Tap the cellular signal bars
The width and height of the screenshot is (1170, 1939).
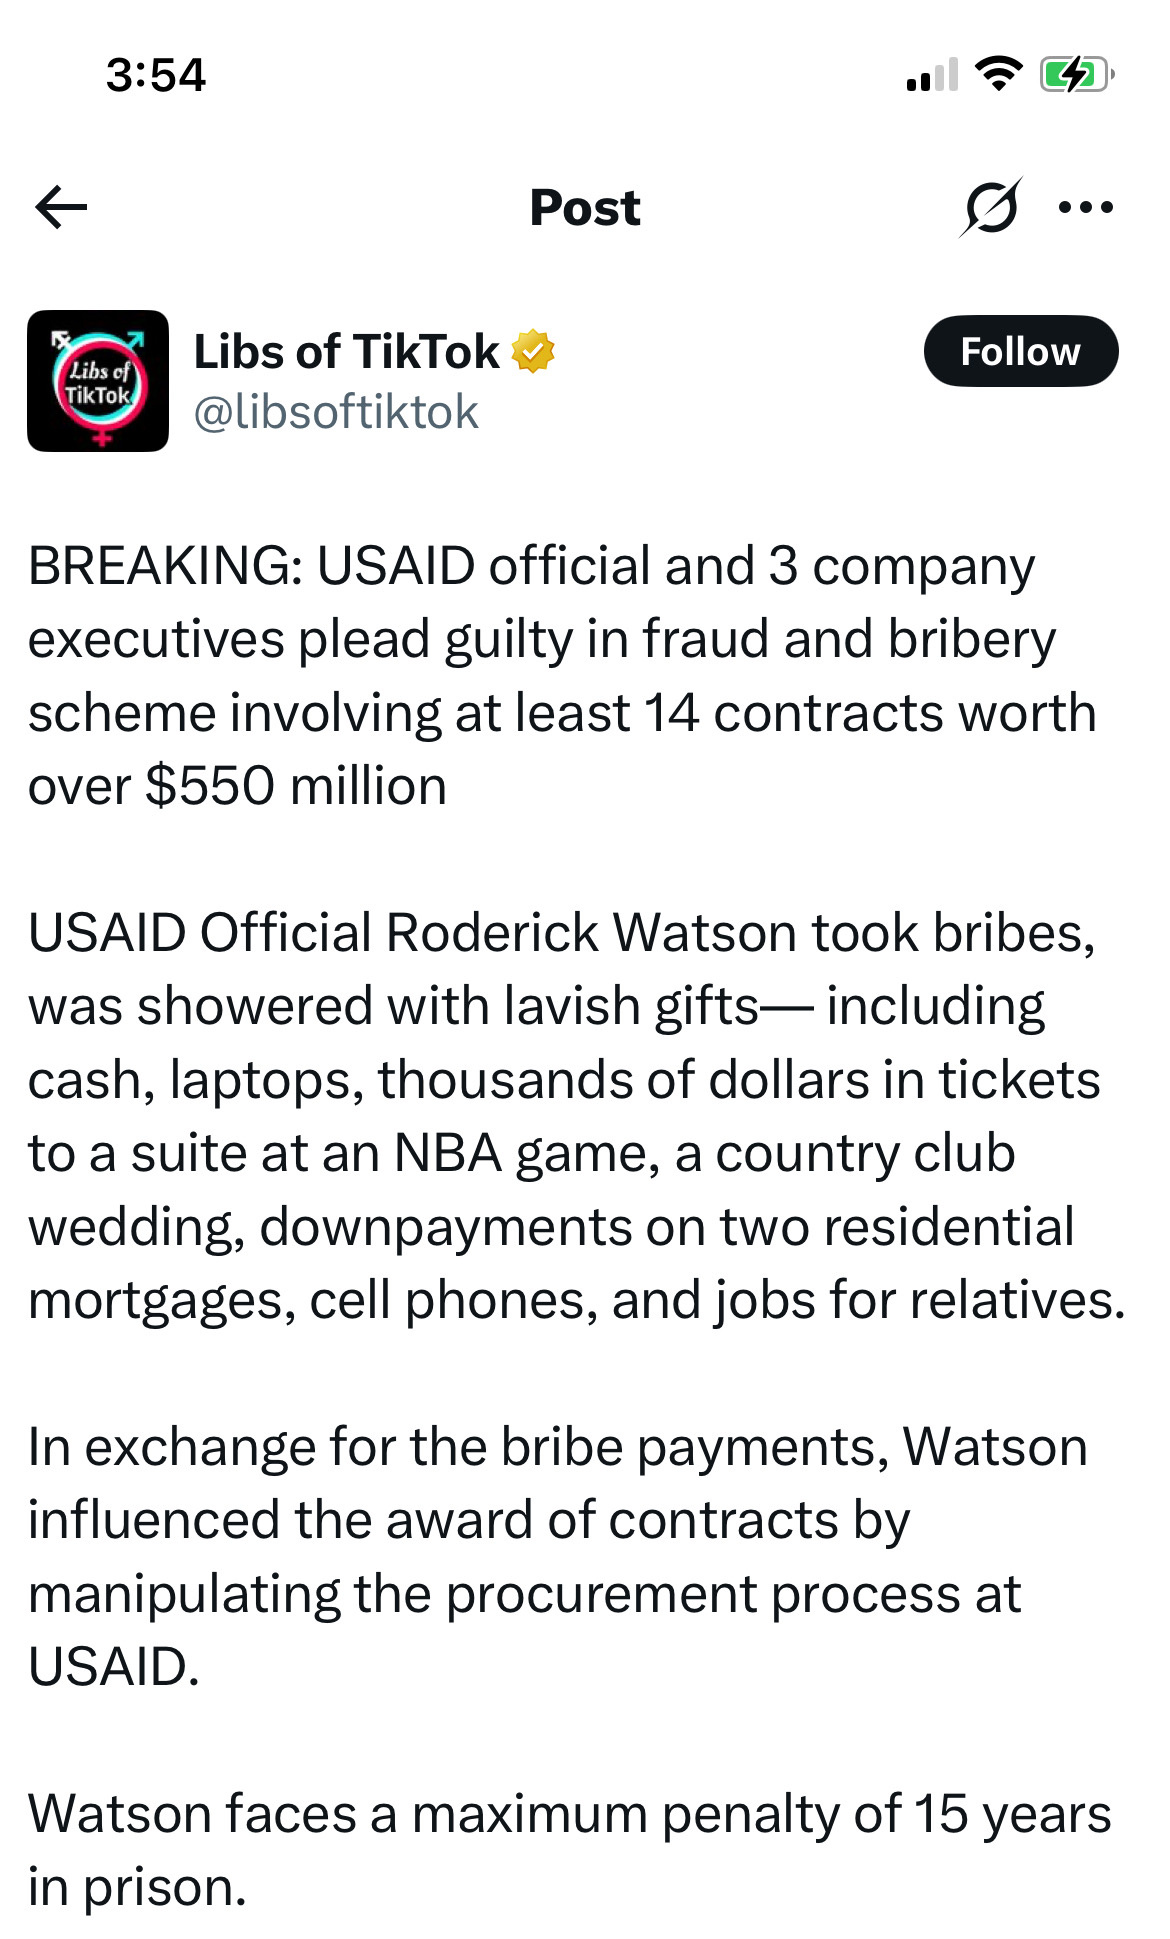pos(932,75)
